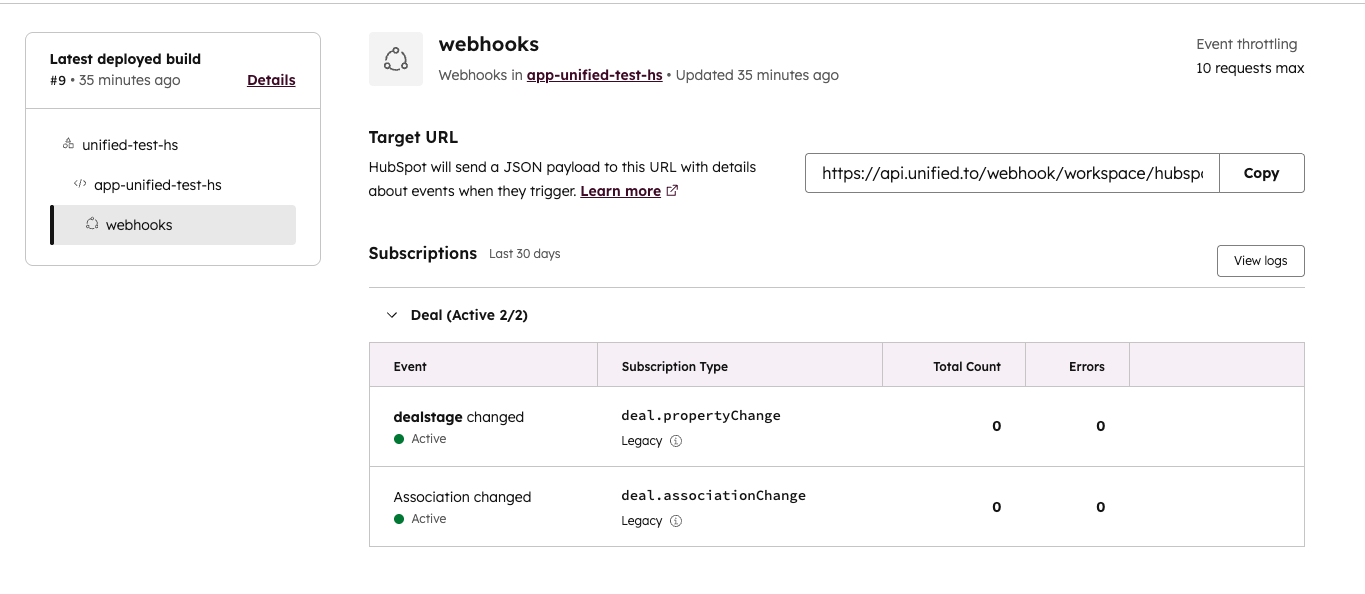Click the green Active dot under dealstage changed

coord(399,439)
